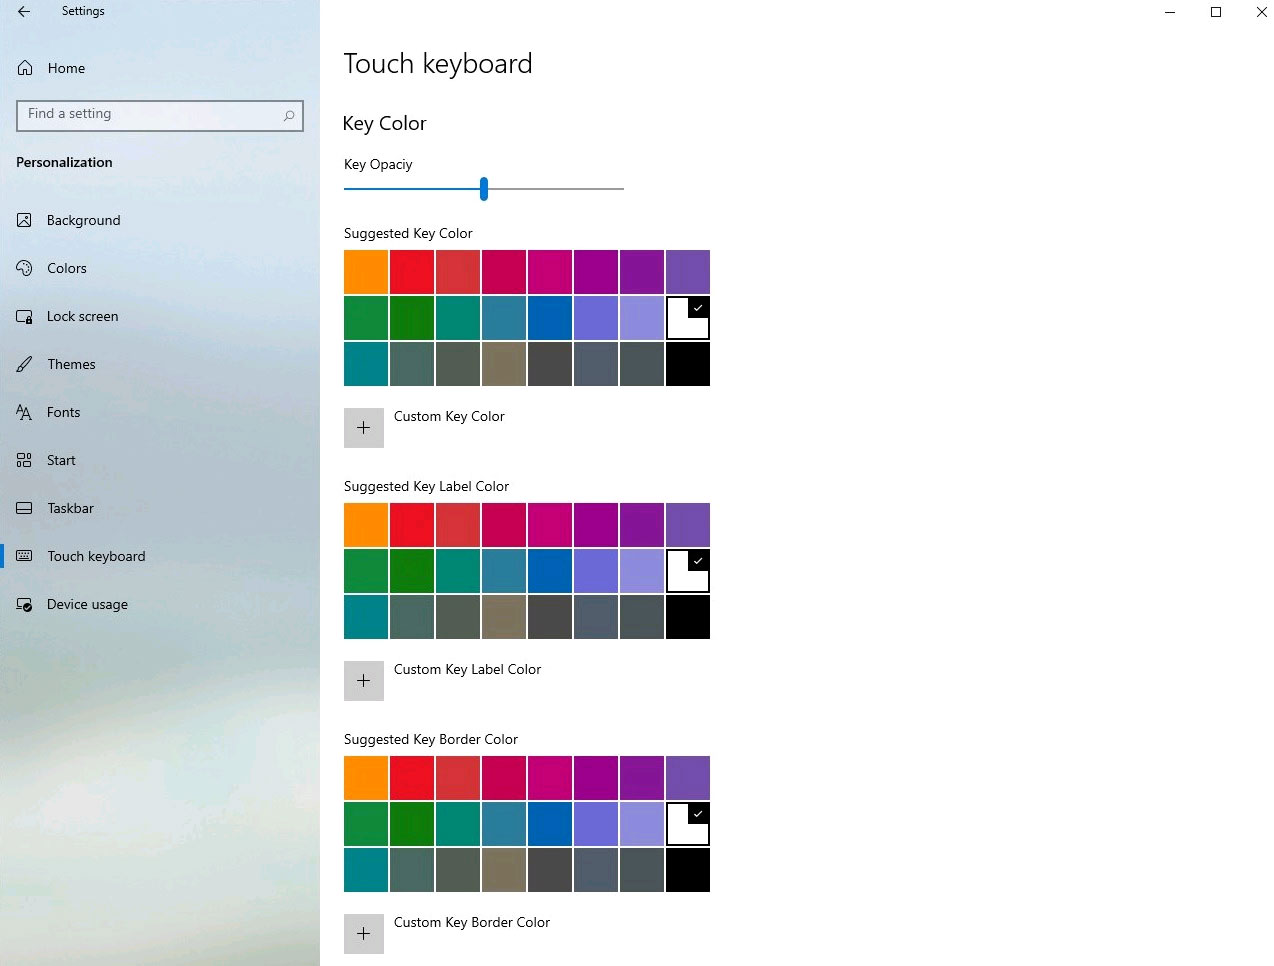
Task: Open the Home icon in sidebar
Action: click(x=25, y=68)
